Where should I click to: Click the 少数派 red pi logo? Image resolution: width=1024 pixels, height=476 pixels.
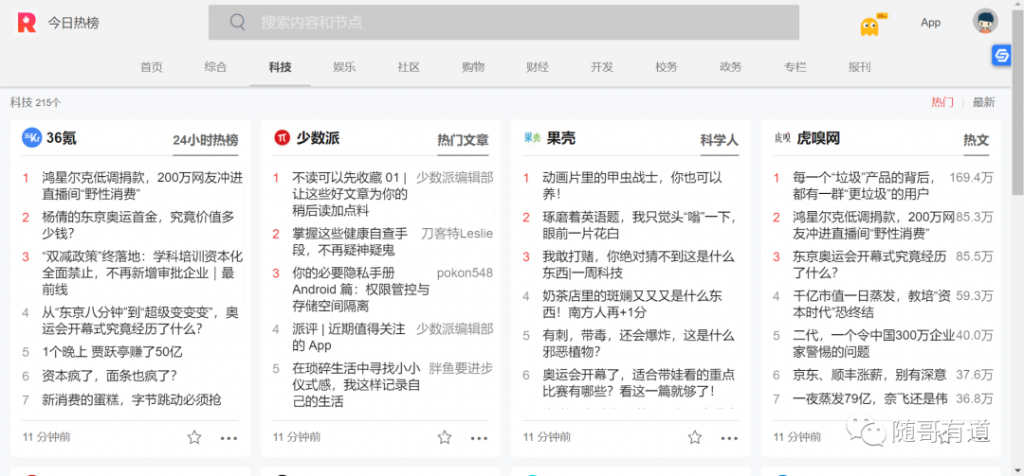[x=281, y=138]
